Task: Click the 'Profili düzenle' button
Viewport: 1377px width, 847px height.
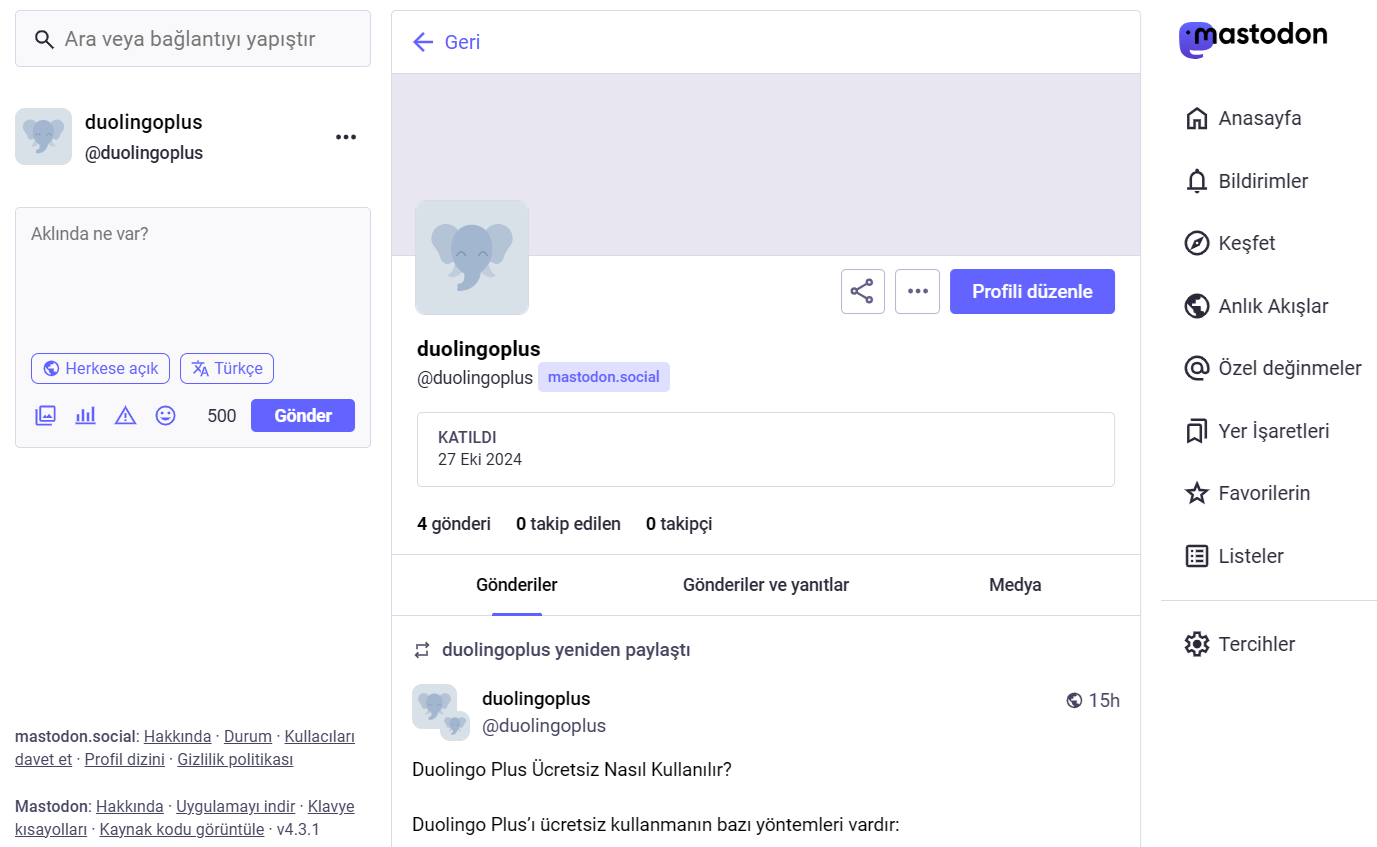Action: coord(1032,292)
